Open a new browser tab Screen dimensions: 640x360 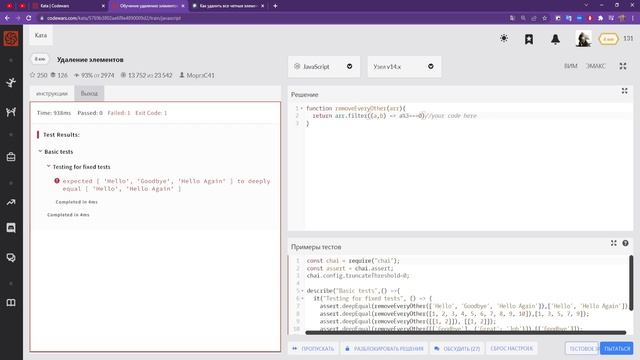pos(275,6)
